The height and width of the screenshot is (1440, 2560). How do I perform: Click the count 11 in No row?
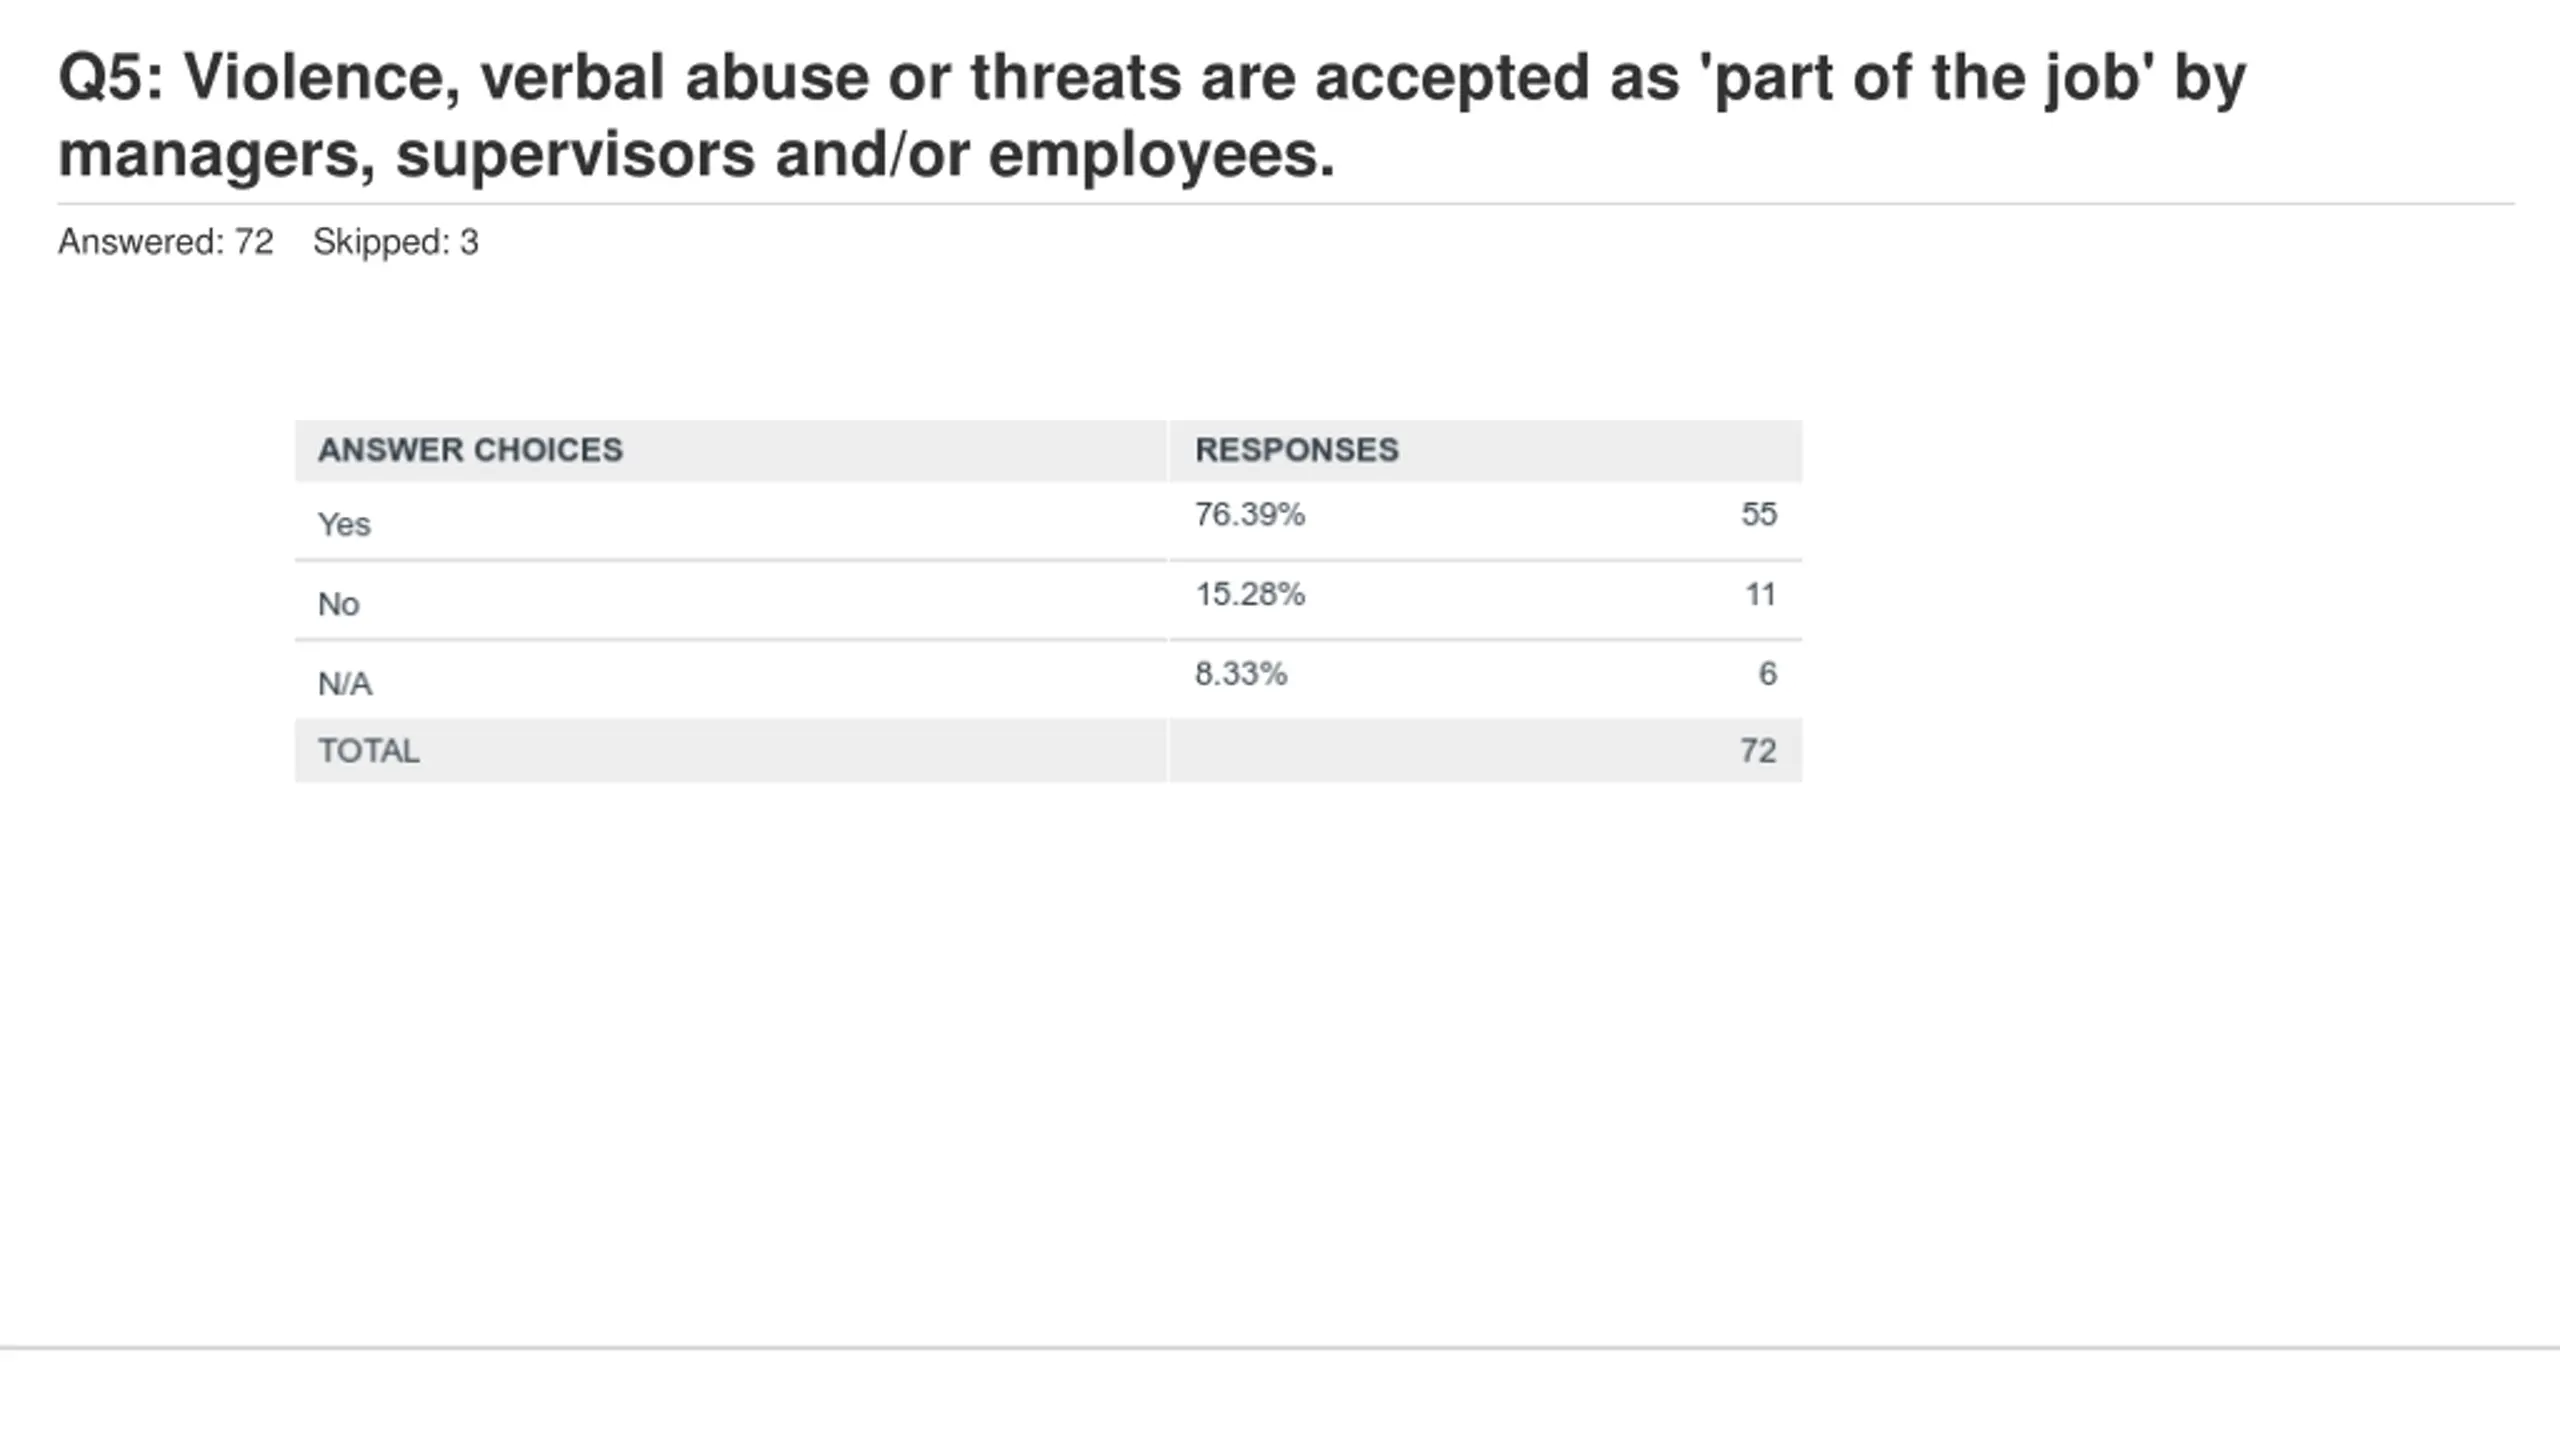(1760, 594)
